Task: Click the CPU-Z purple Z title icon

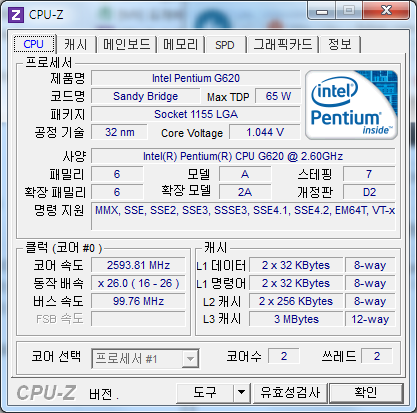Action: 16,15
